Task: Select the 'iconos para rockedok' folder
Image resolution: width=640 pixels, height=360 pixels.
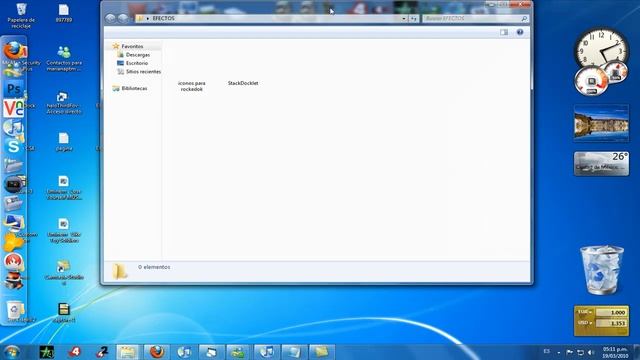Action: 192,86
